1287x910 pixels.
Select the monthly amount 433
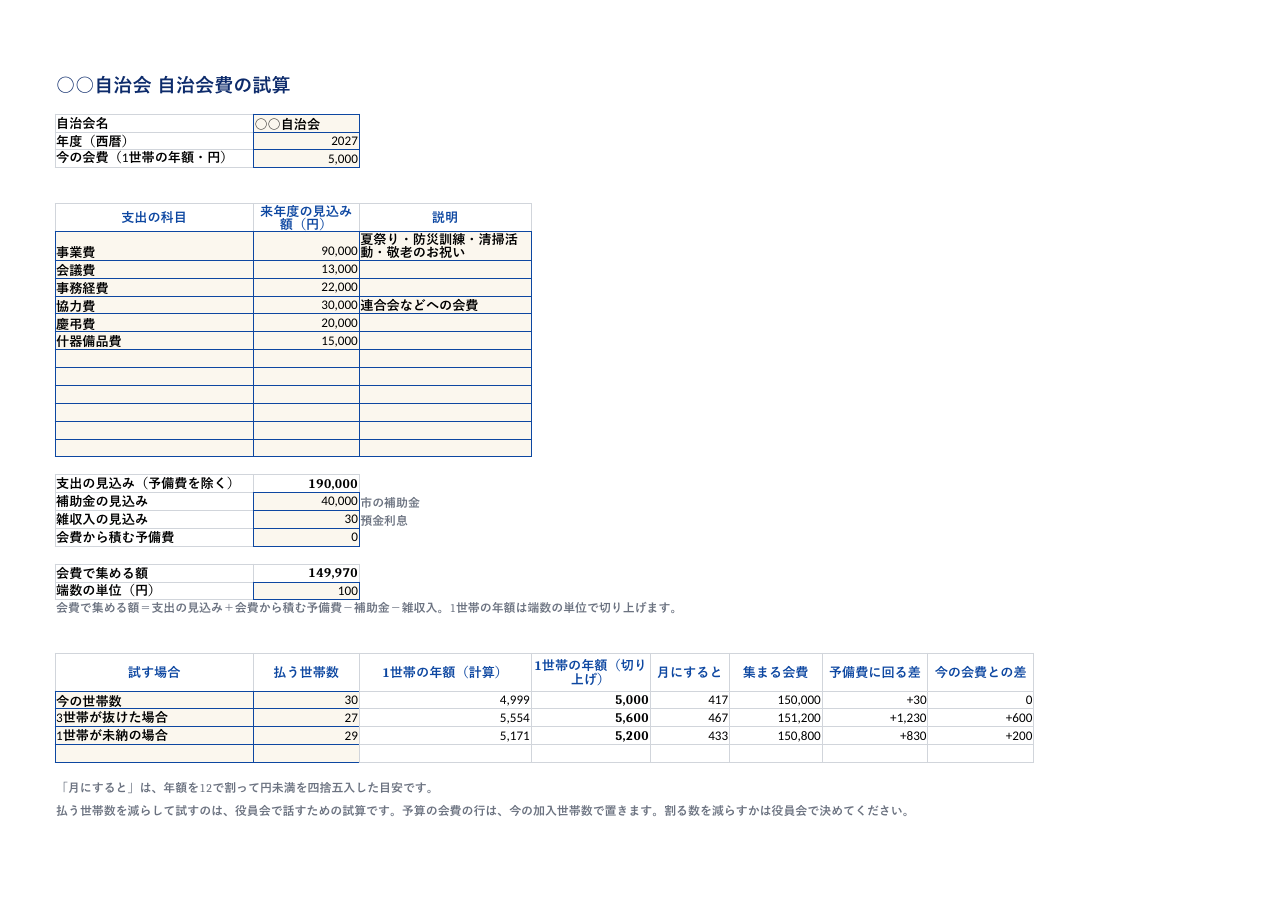[x=690, y=736]
